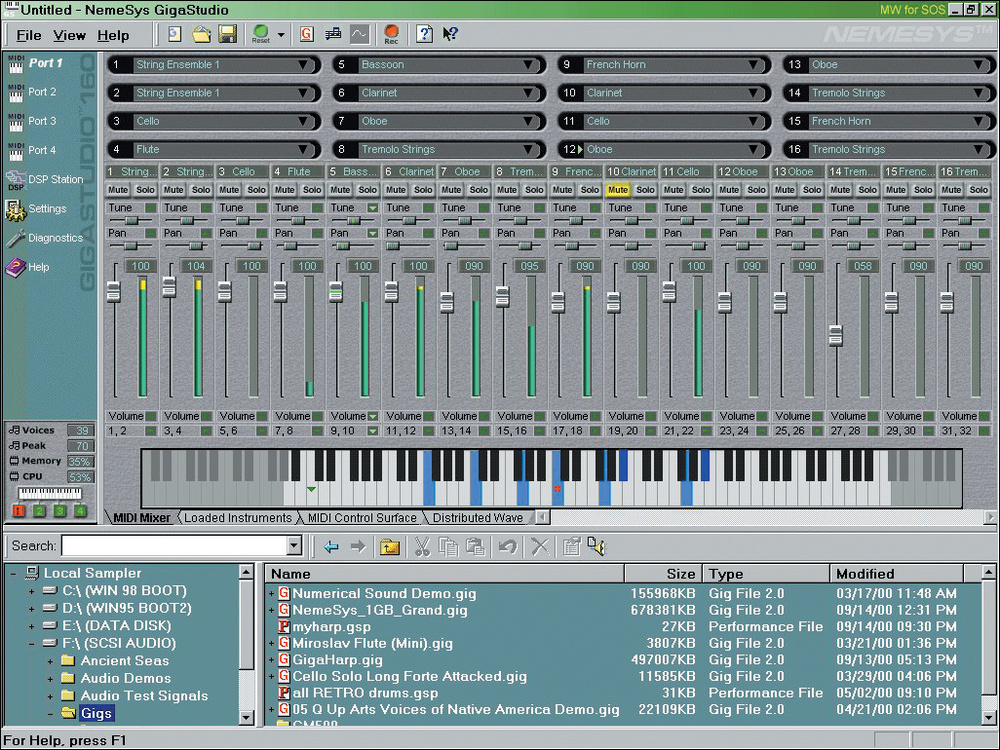Open the View menu
This screenshot has height=750, width=1000.
tap(69, 35)
